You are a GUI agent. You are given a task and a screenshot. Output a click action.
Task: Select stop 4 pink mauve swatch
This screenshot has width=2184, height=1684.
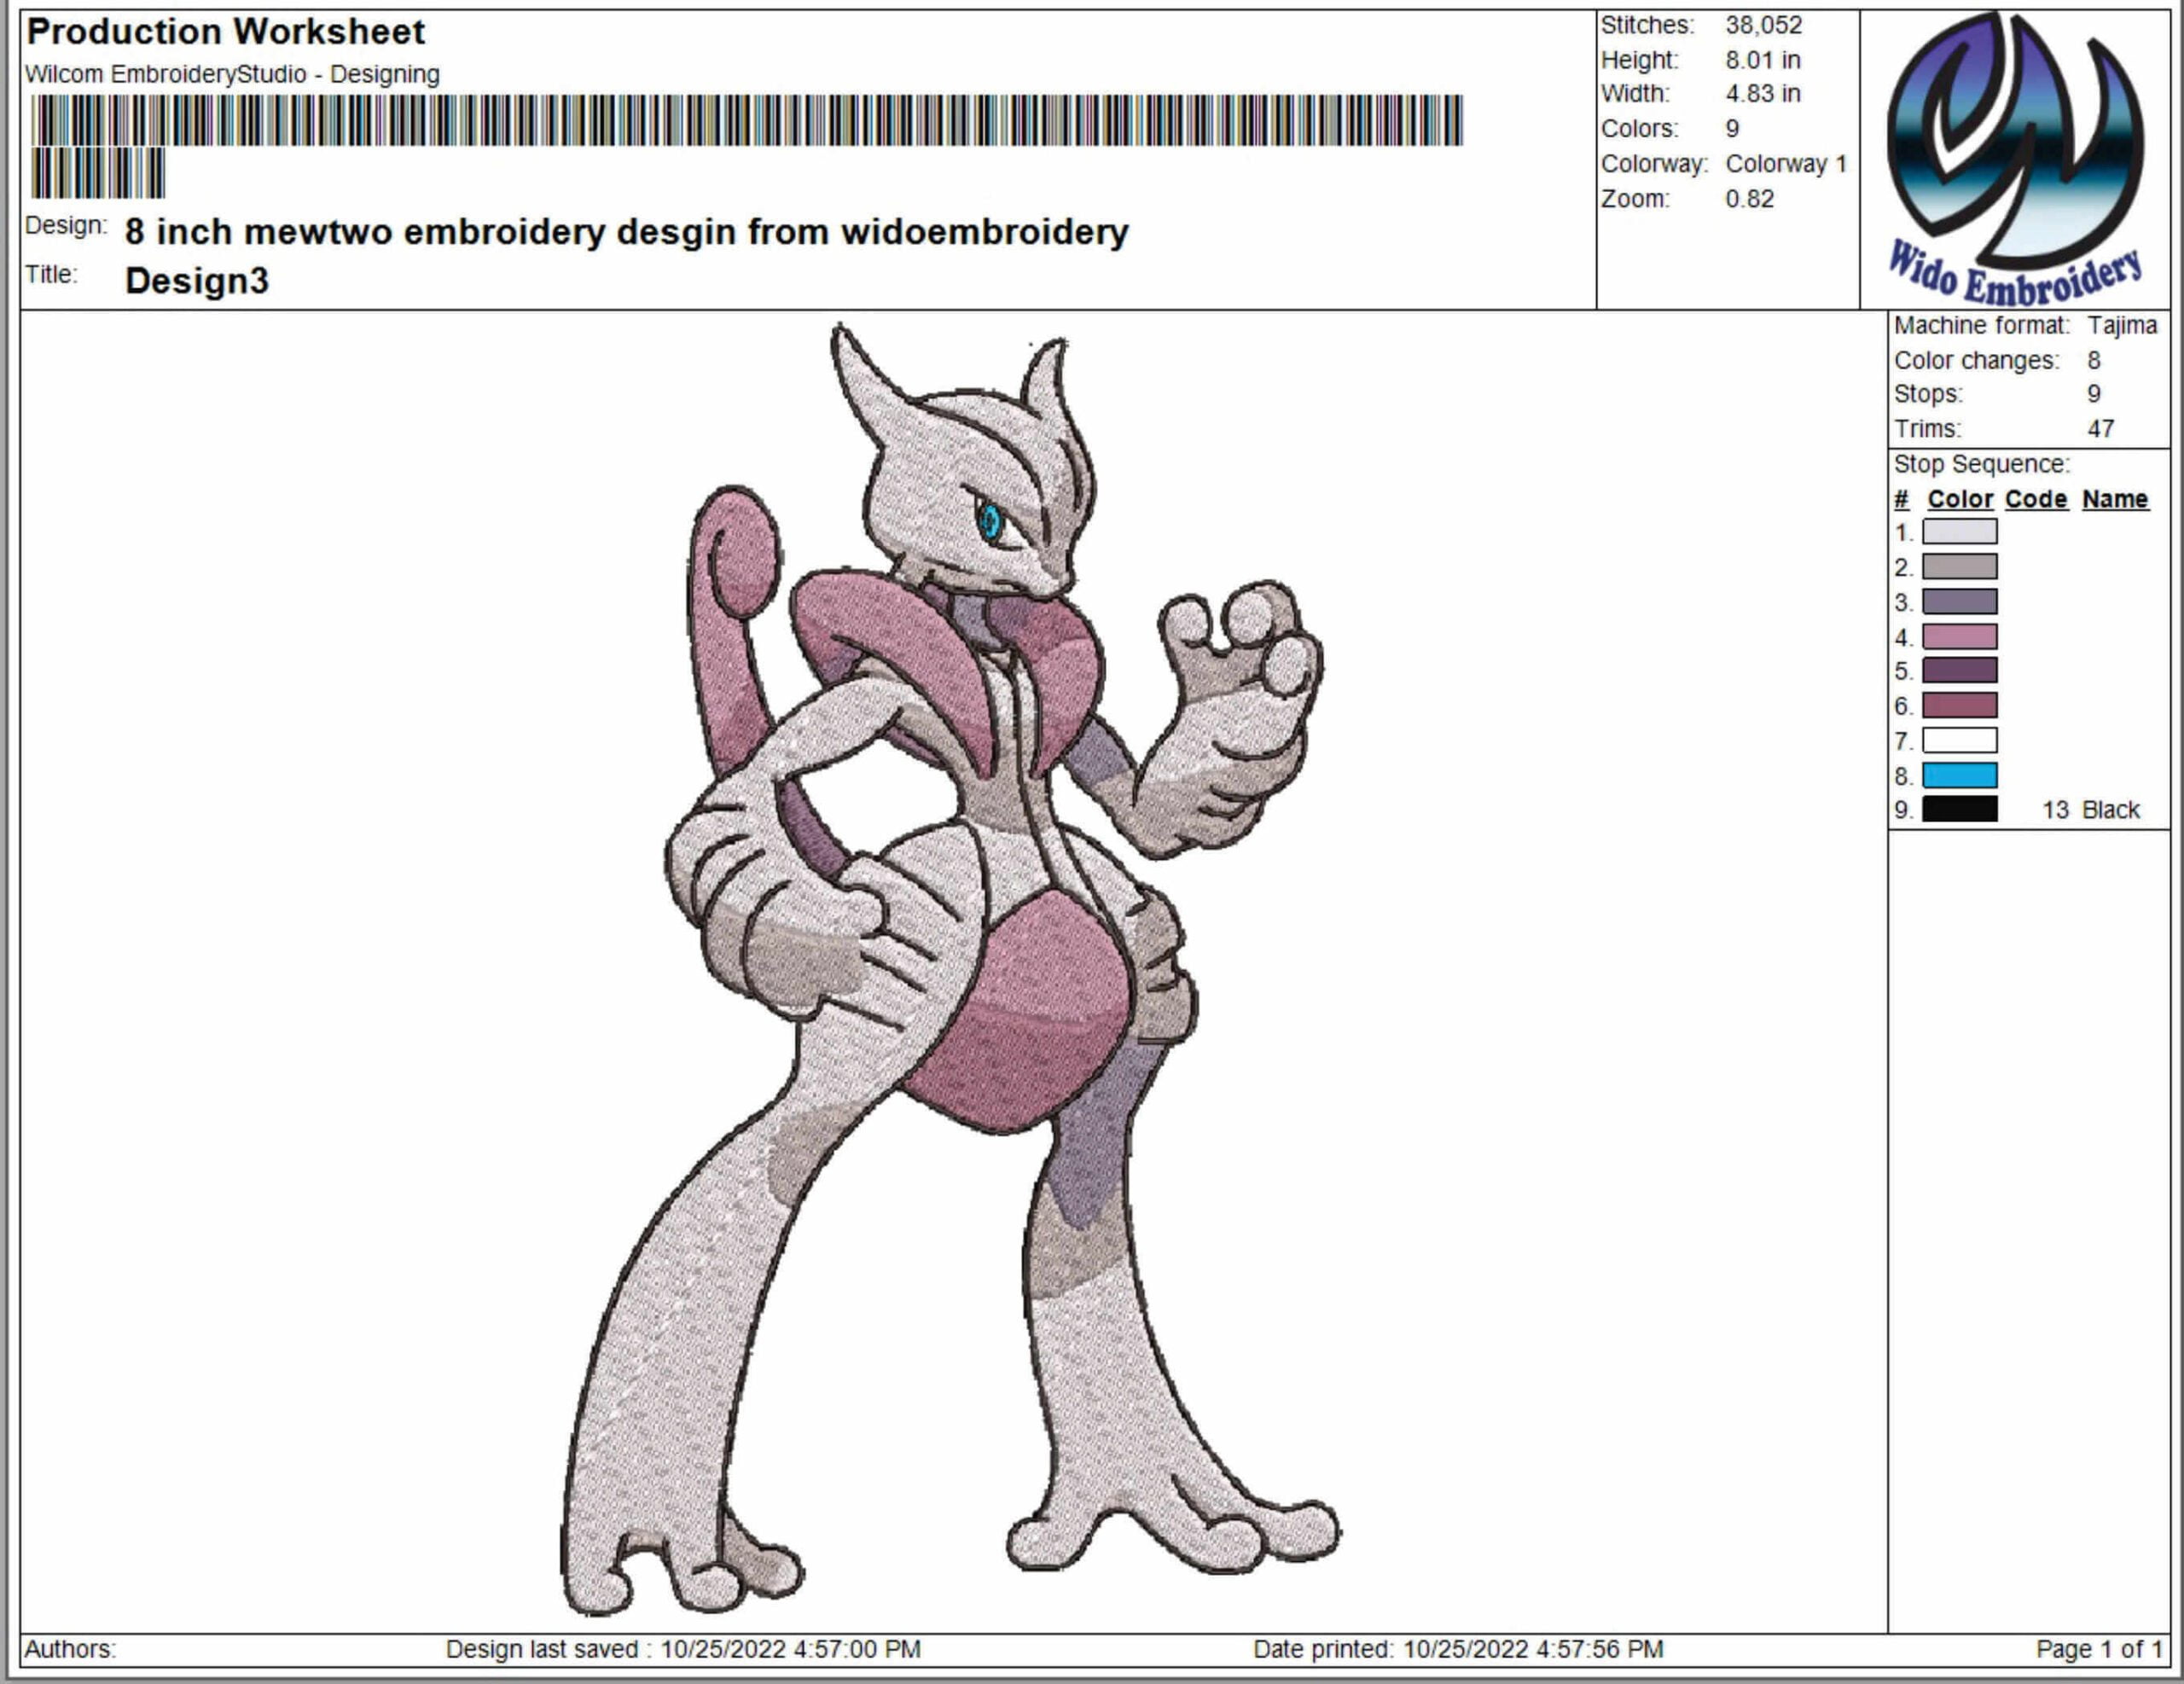pyautogui.click(x=1959, y=637)
